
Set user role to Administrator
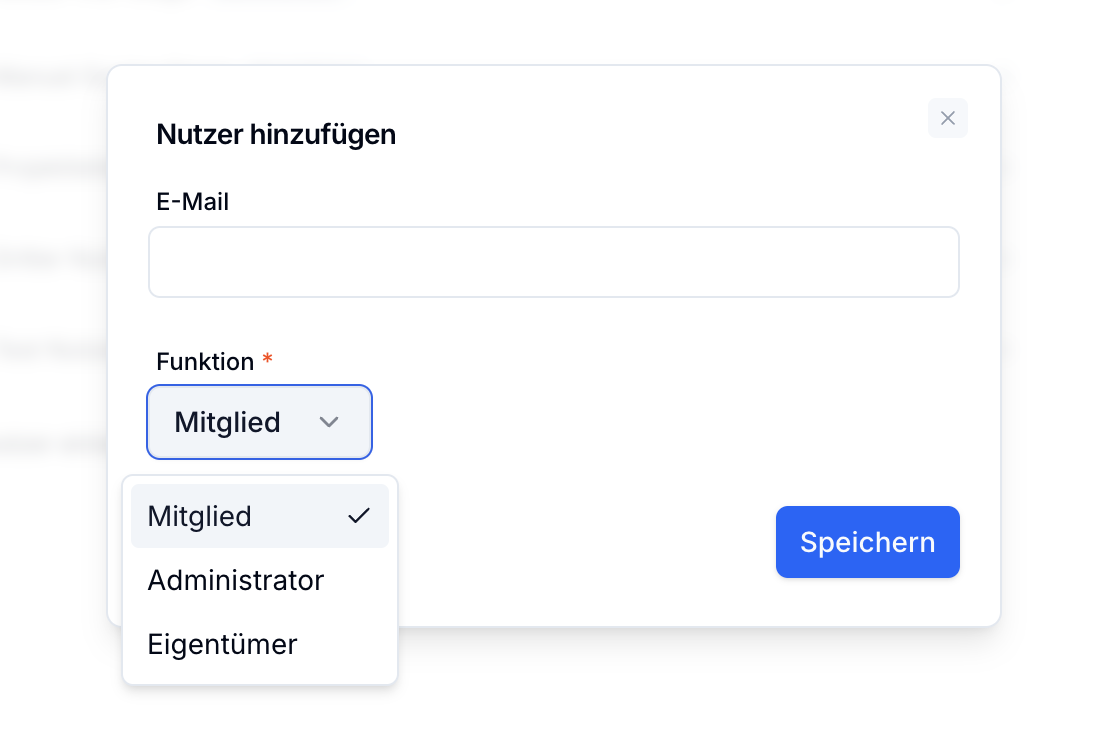click(x=236, y=580)
